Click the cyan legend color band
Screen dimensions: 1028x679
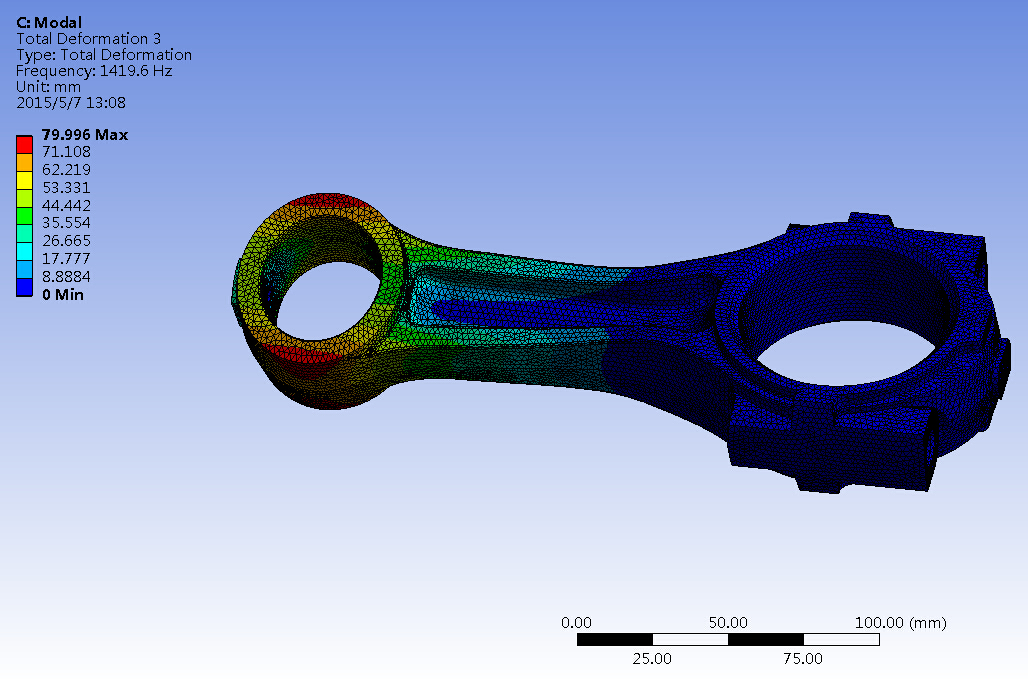pos(24,252)
